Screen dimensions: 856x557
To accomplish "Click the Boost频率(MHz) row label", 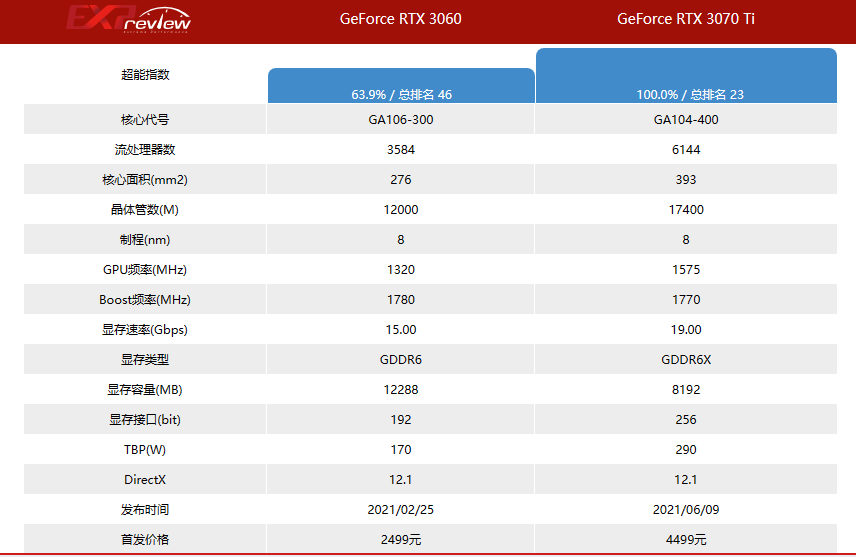I will click(145, 300).
